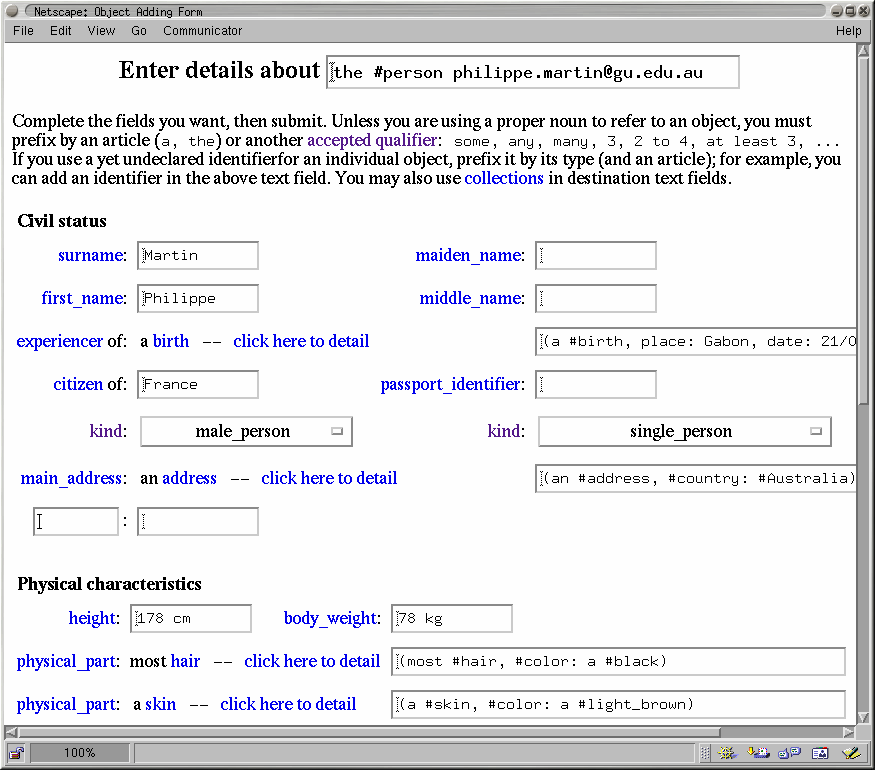Follow the 'accepted qualifier' link
875x770 pixels.
click(x=371, y=140)
